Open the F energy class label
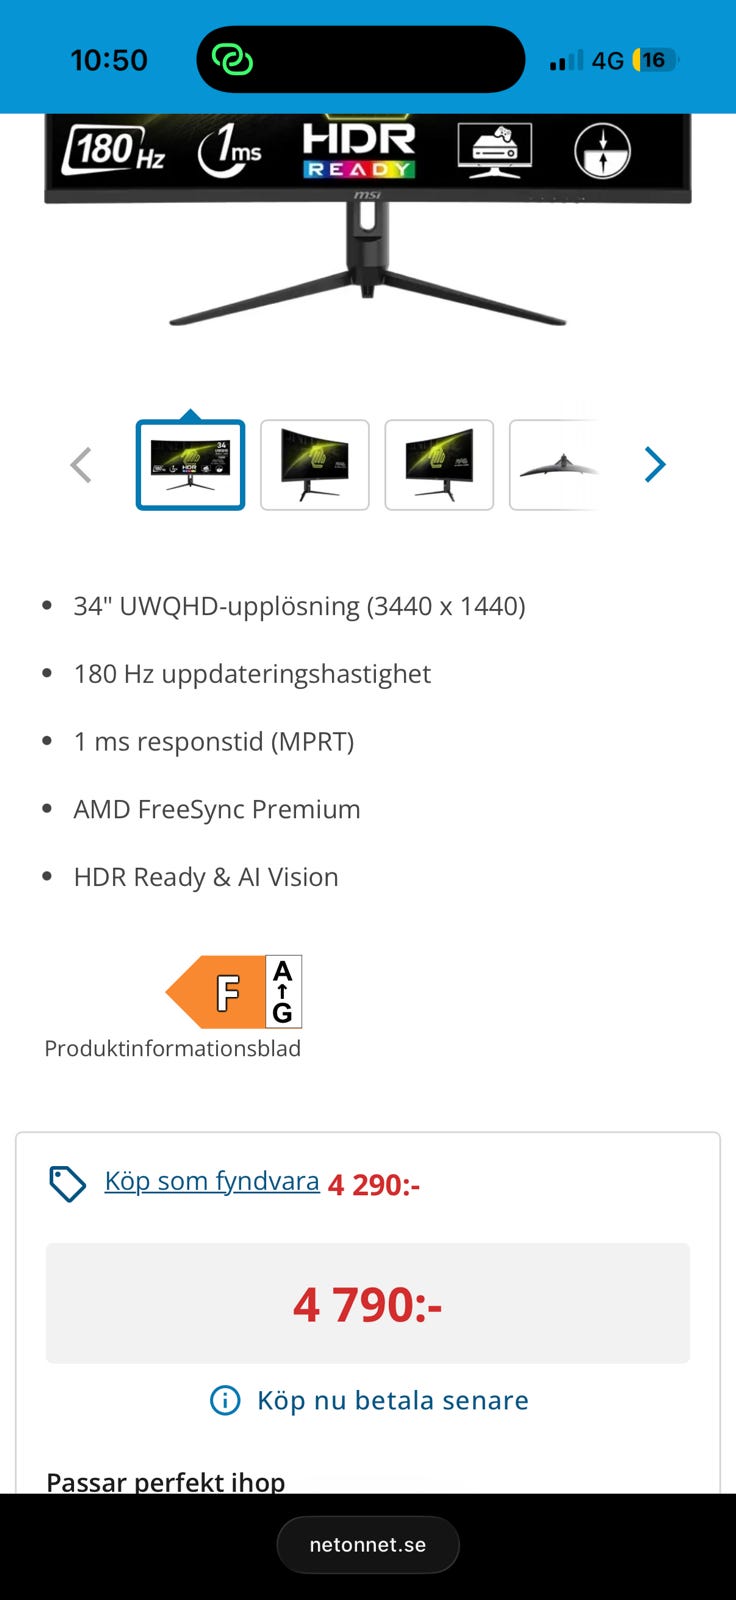This screenshot has width=736, height=1600. [x=234, y=992]
